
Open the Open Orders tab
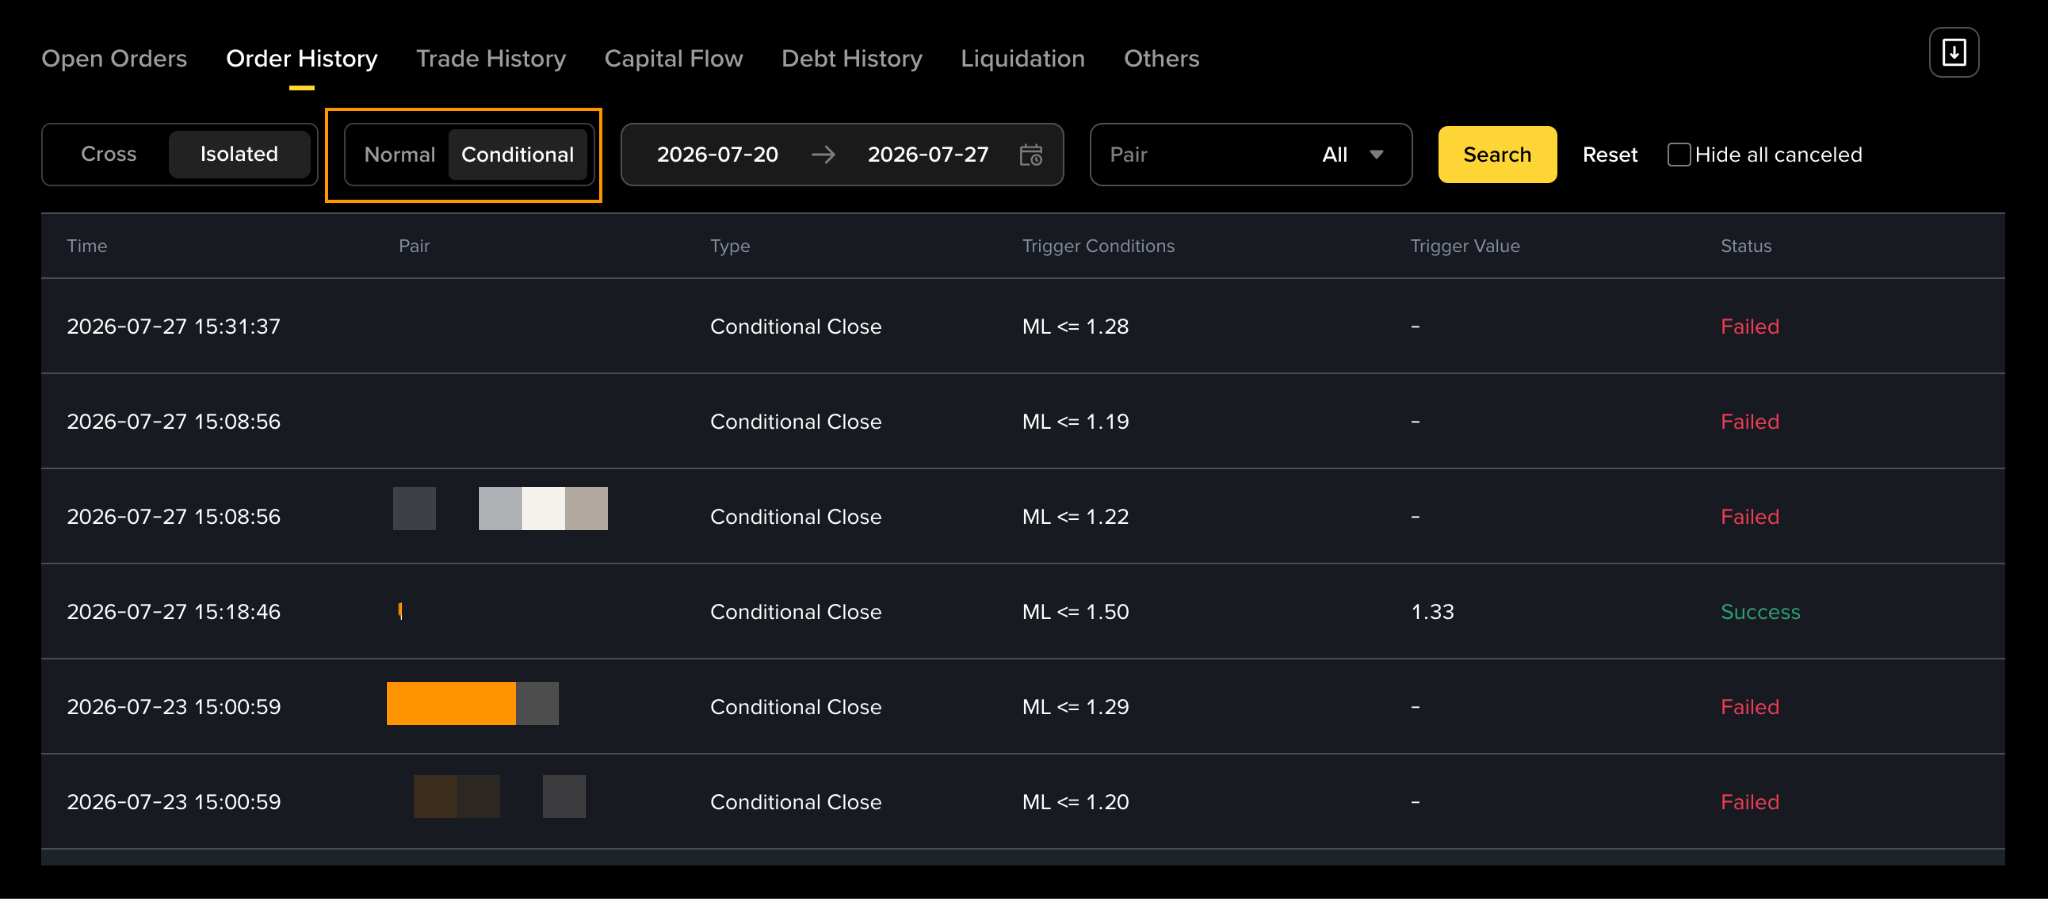[x=114, y=59]
